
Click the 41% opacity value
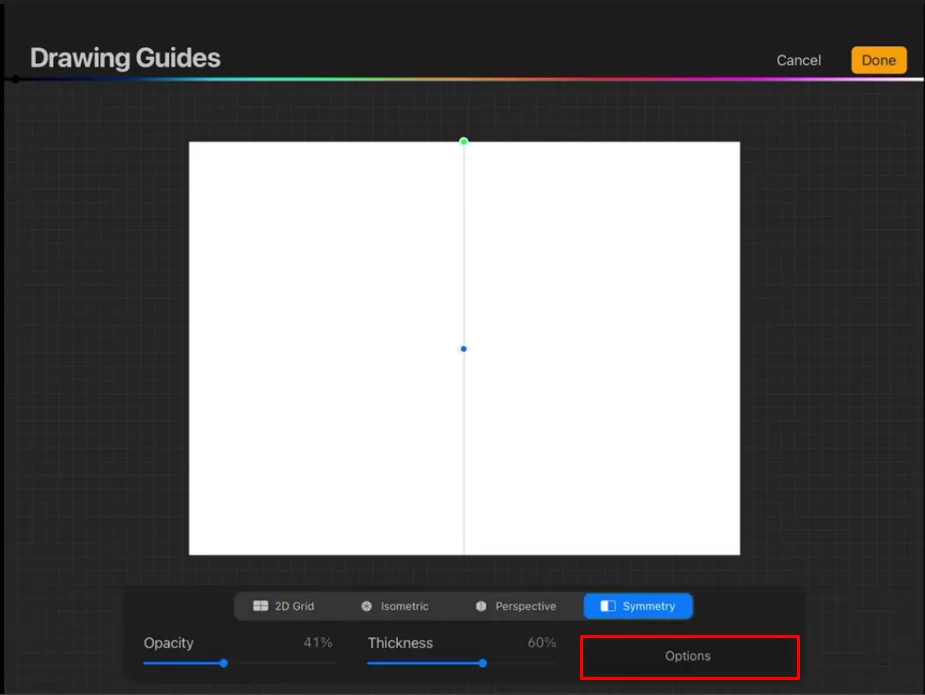click(x=317, y=642)
